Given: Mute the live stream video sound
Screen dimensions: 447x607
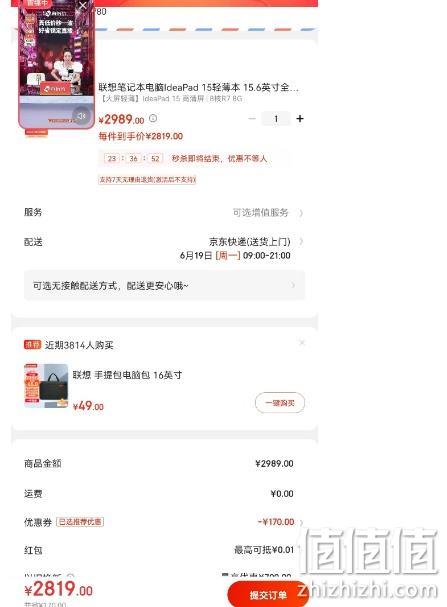Looking at the screenshot, I should click(x=81, y=115).
